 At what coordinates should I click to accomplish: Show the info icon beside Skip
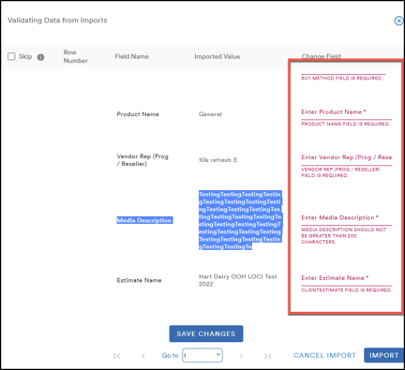[x=41, y=57]
